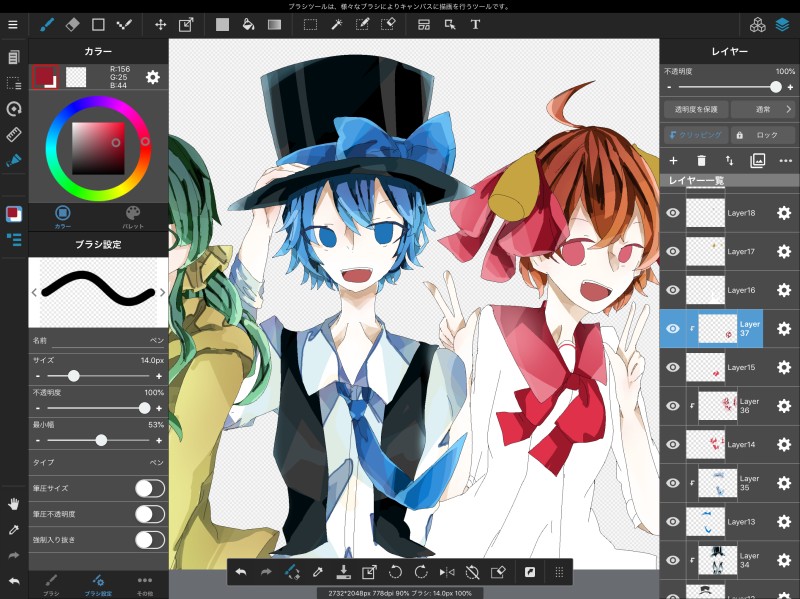Open the hamburger main menu
This screenshot has height=599, width=800.
(x=13, y=24)
